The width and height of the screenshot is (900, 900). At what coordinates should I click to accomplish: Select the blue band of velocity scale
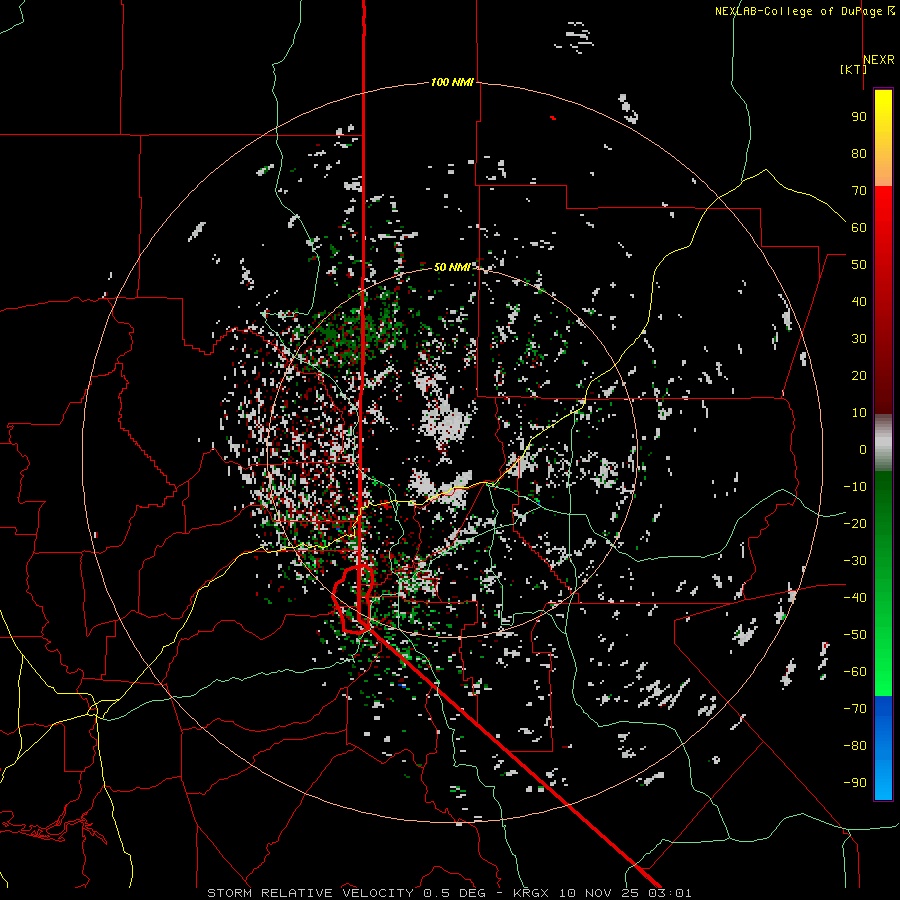[x=883, y=748]
